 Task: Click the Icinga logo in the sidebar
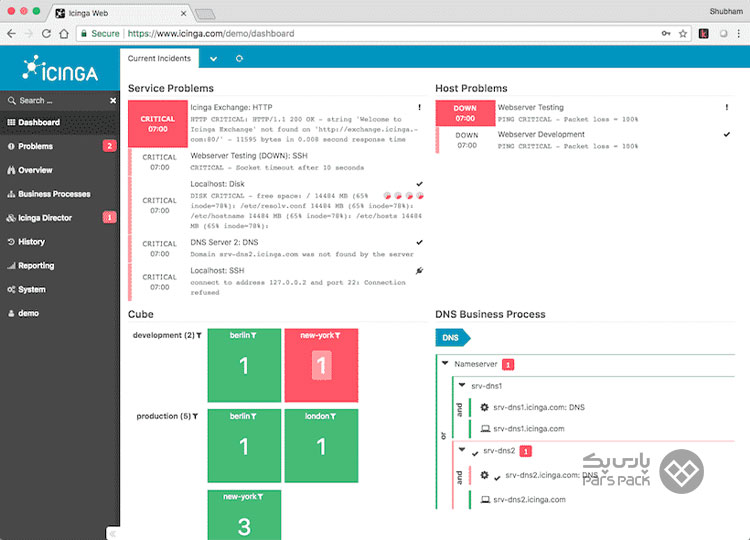[60, 69]
